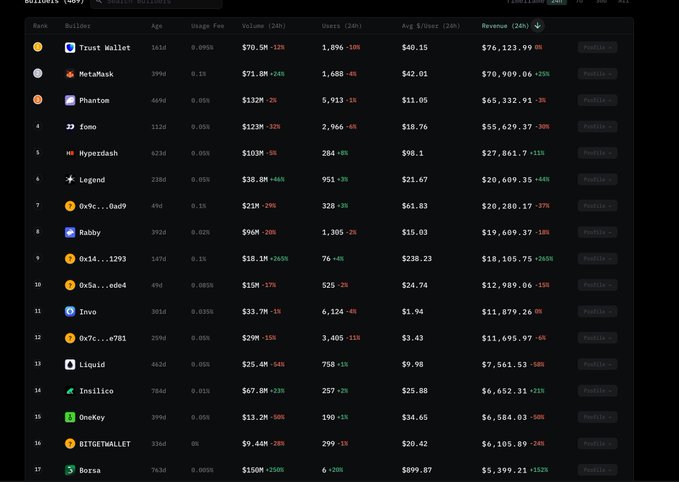Open Profile button for 0x14...1293
The width and height of the screenshot is (679, 482).
point(597,259)
